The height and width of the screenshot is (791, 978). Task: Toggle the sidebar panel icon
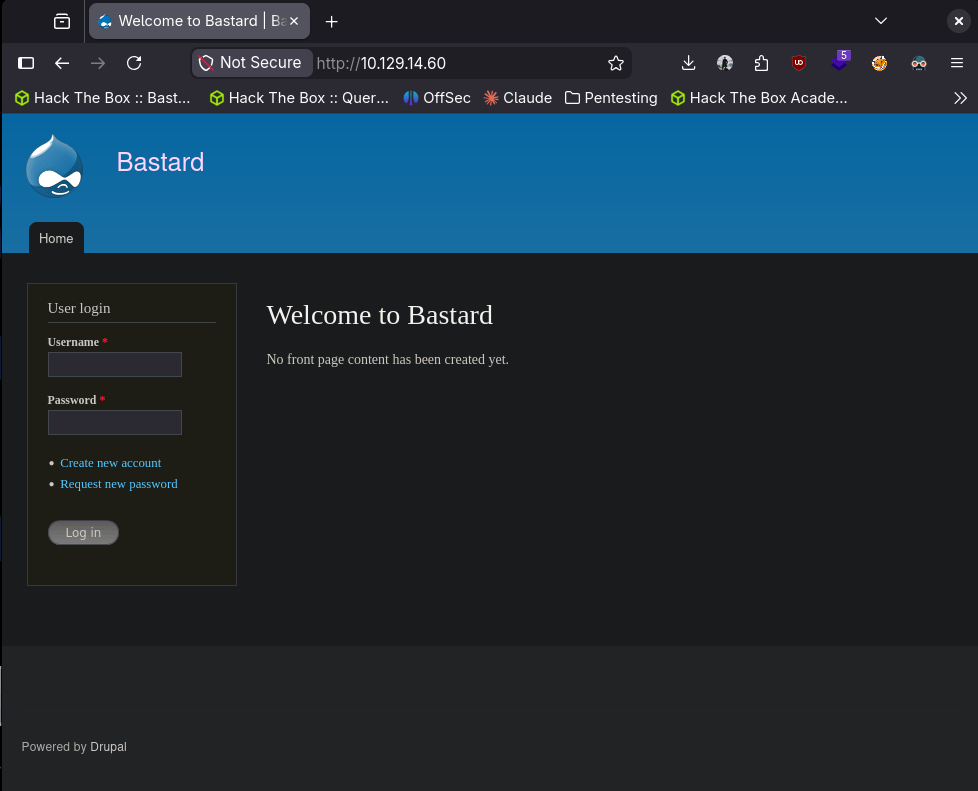27,63
